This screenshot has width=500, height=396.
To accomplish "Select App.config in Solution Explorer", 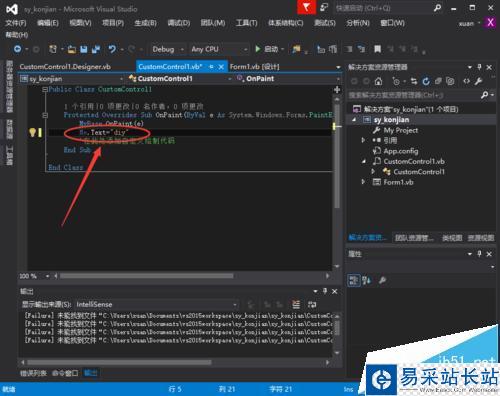I will tap(400, 151).
